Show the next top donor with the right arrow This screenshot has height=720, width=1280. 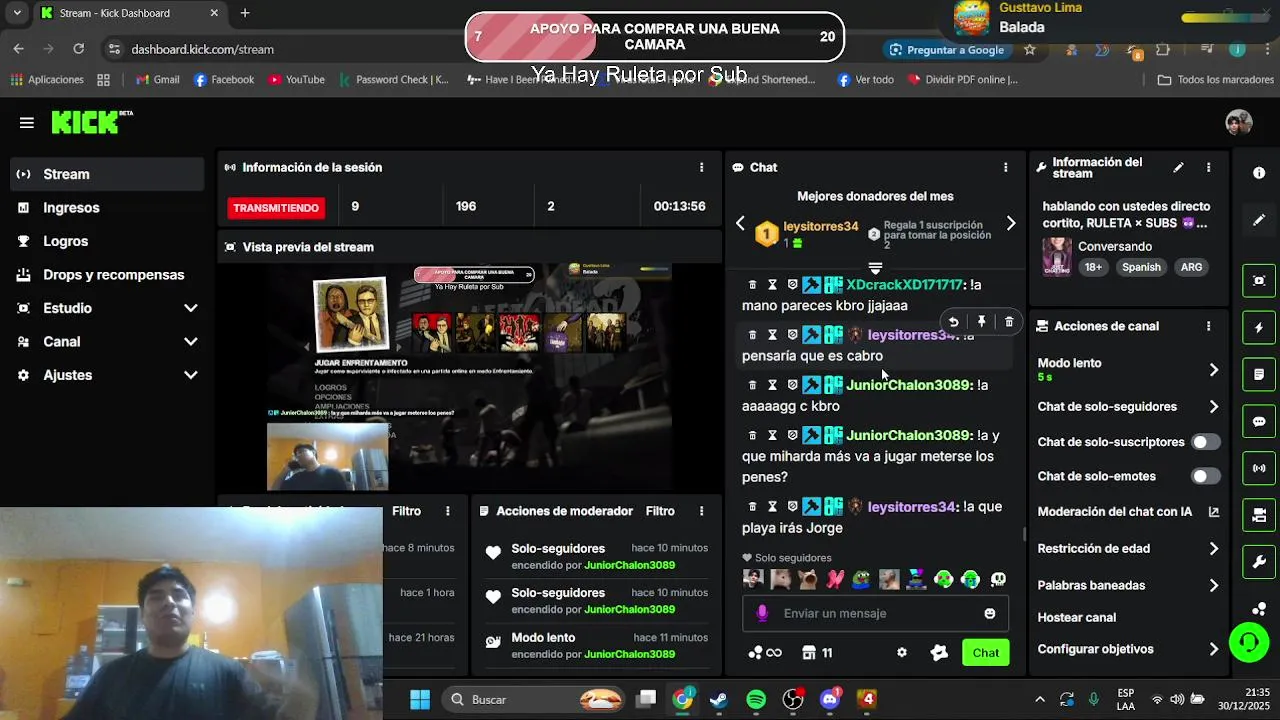tap(1011, 224)
